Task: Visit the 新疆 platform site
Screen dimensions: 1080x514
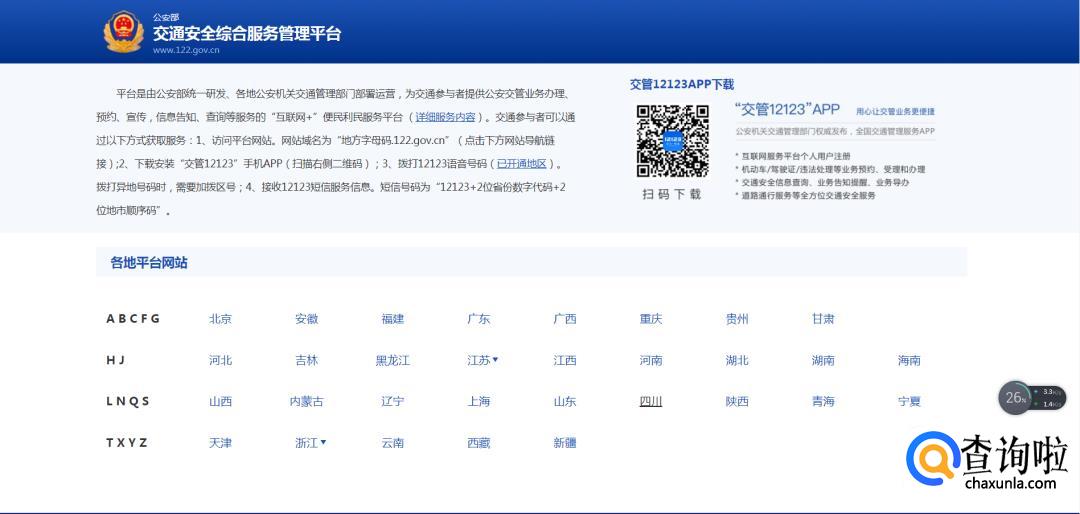Action: (x=565, y=442)
